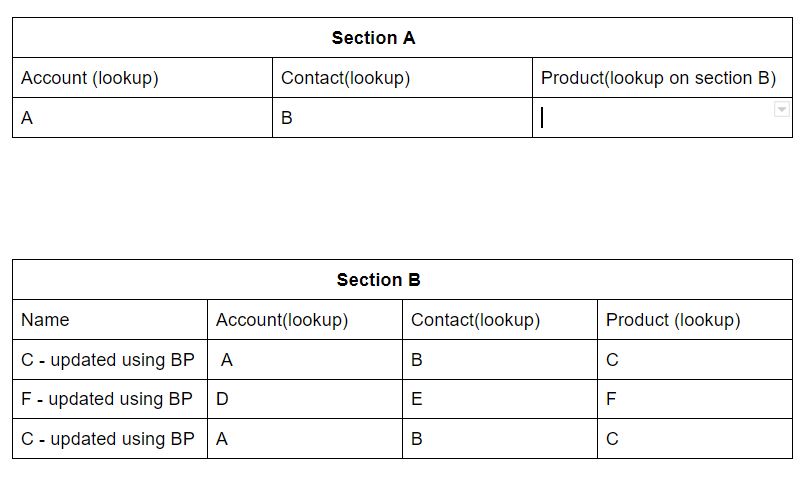Click Contact(lookup) header in Section B
The width and height of the screenshot is (810, 481).
[x=475, y=320]
